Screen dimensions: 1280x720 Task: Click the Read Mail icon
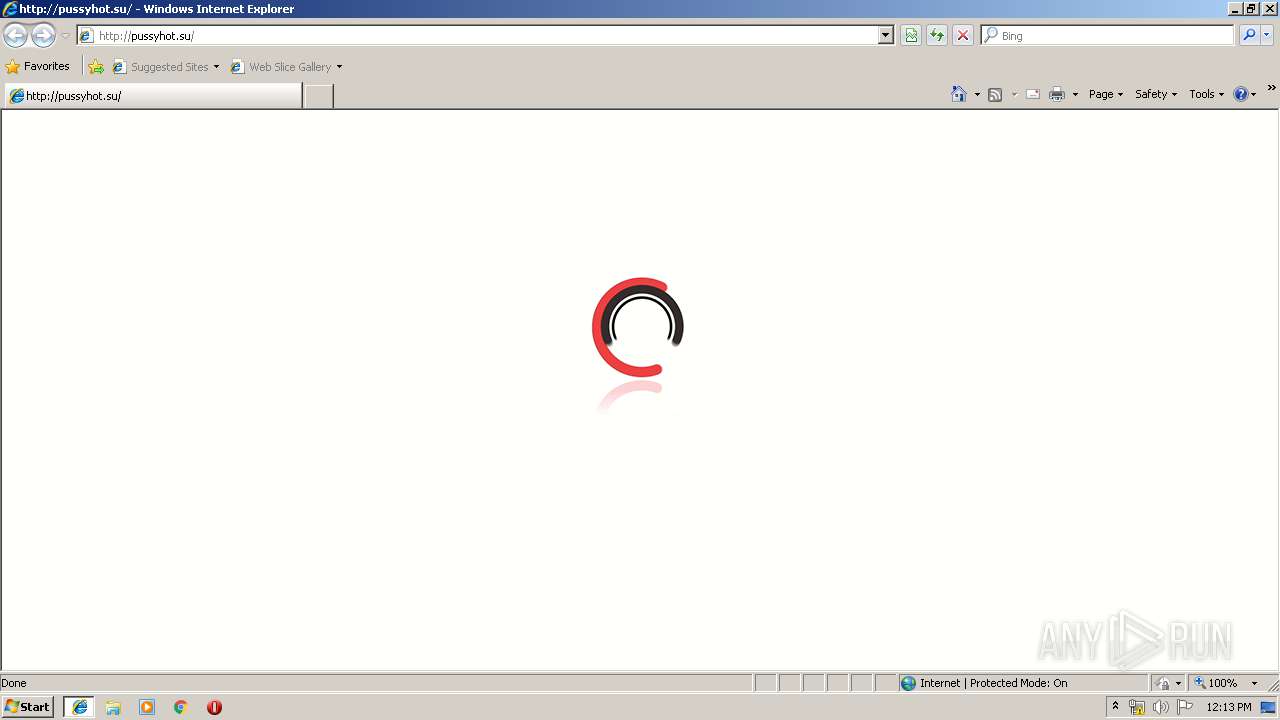1033,94
